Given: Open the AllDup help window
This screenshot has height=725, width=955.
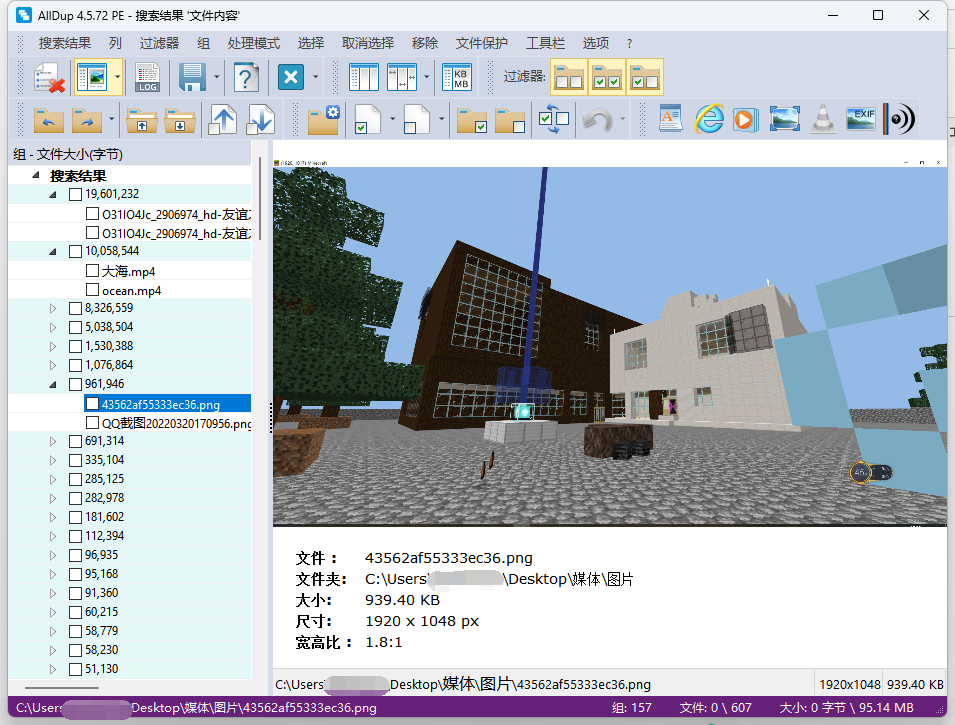Looking at the screenshot, I should [x=246, y=76].
